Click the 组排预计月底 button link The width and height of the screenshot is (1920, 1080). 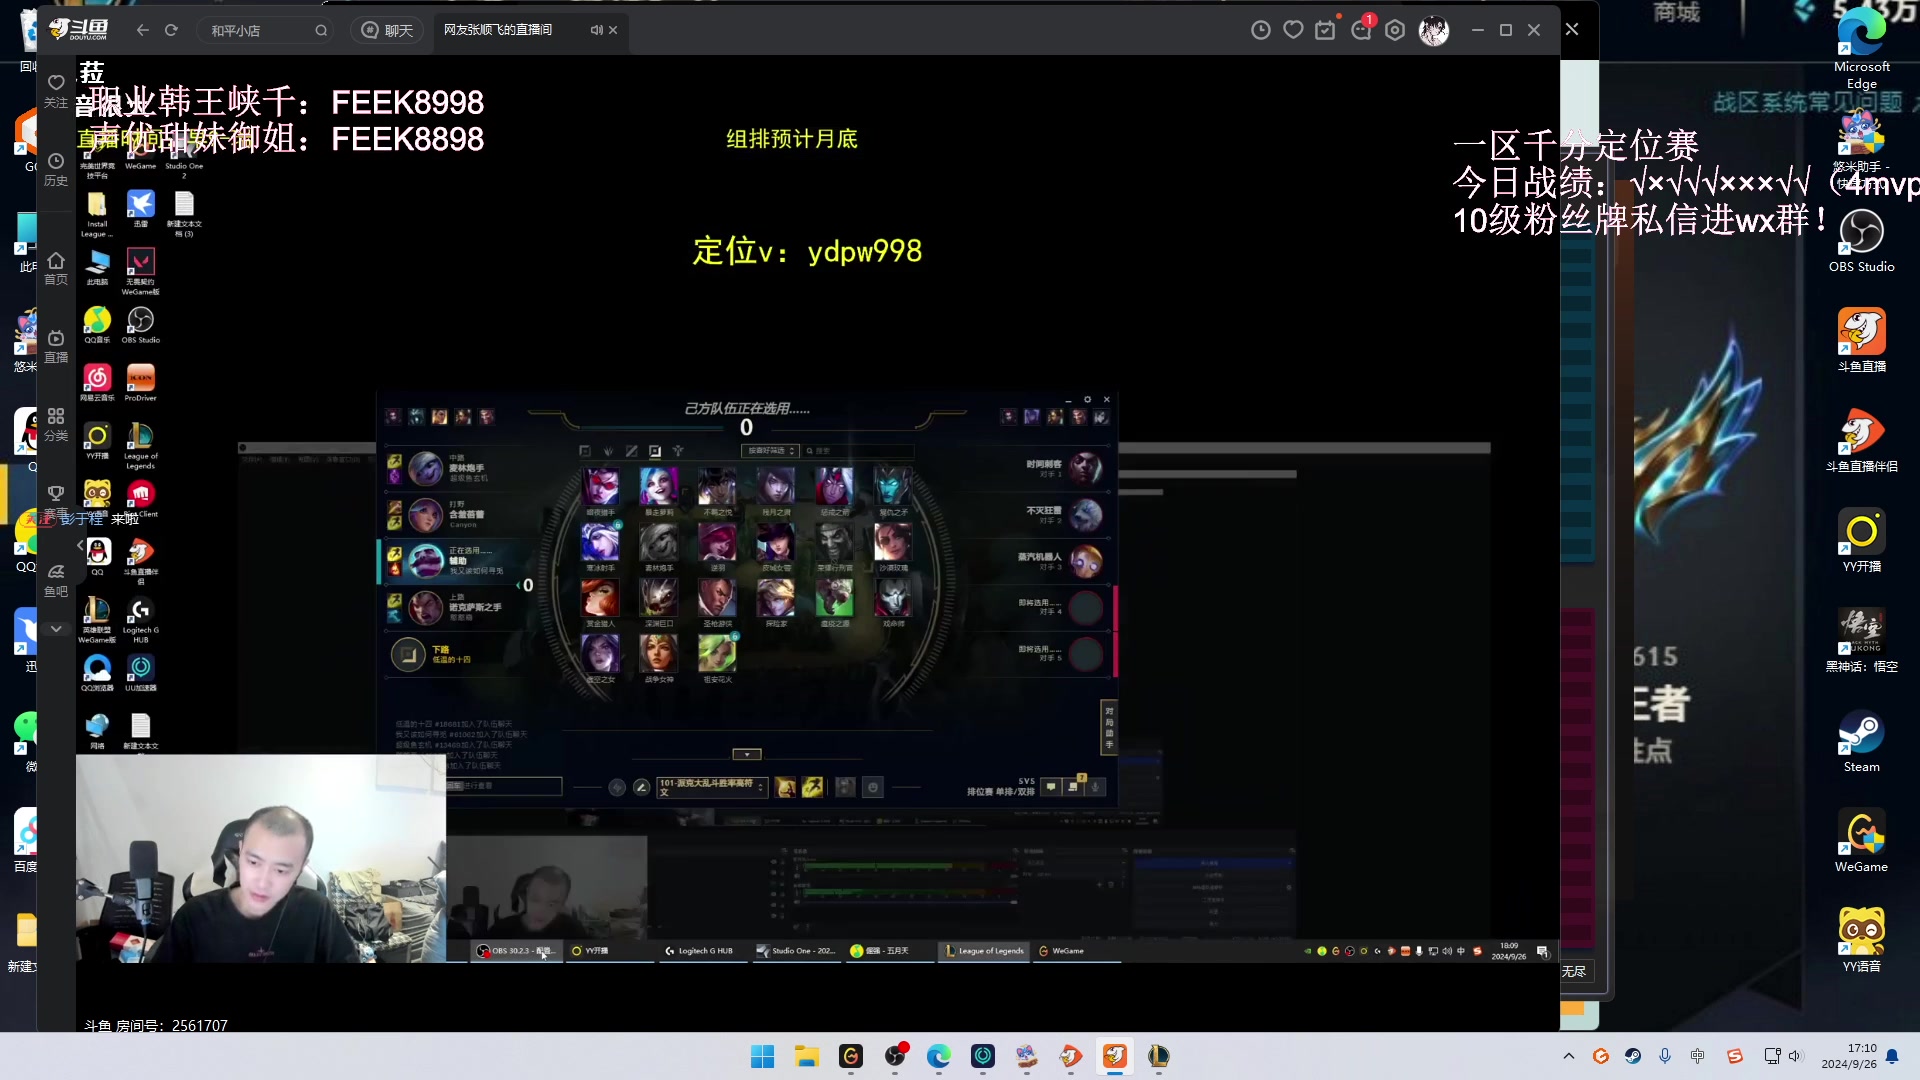pyautogui.click(x=791, y=138)
